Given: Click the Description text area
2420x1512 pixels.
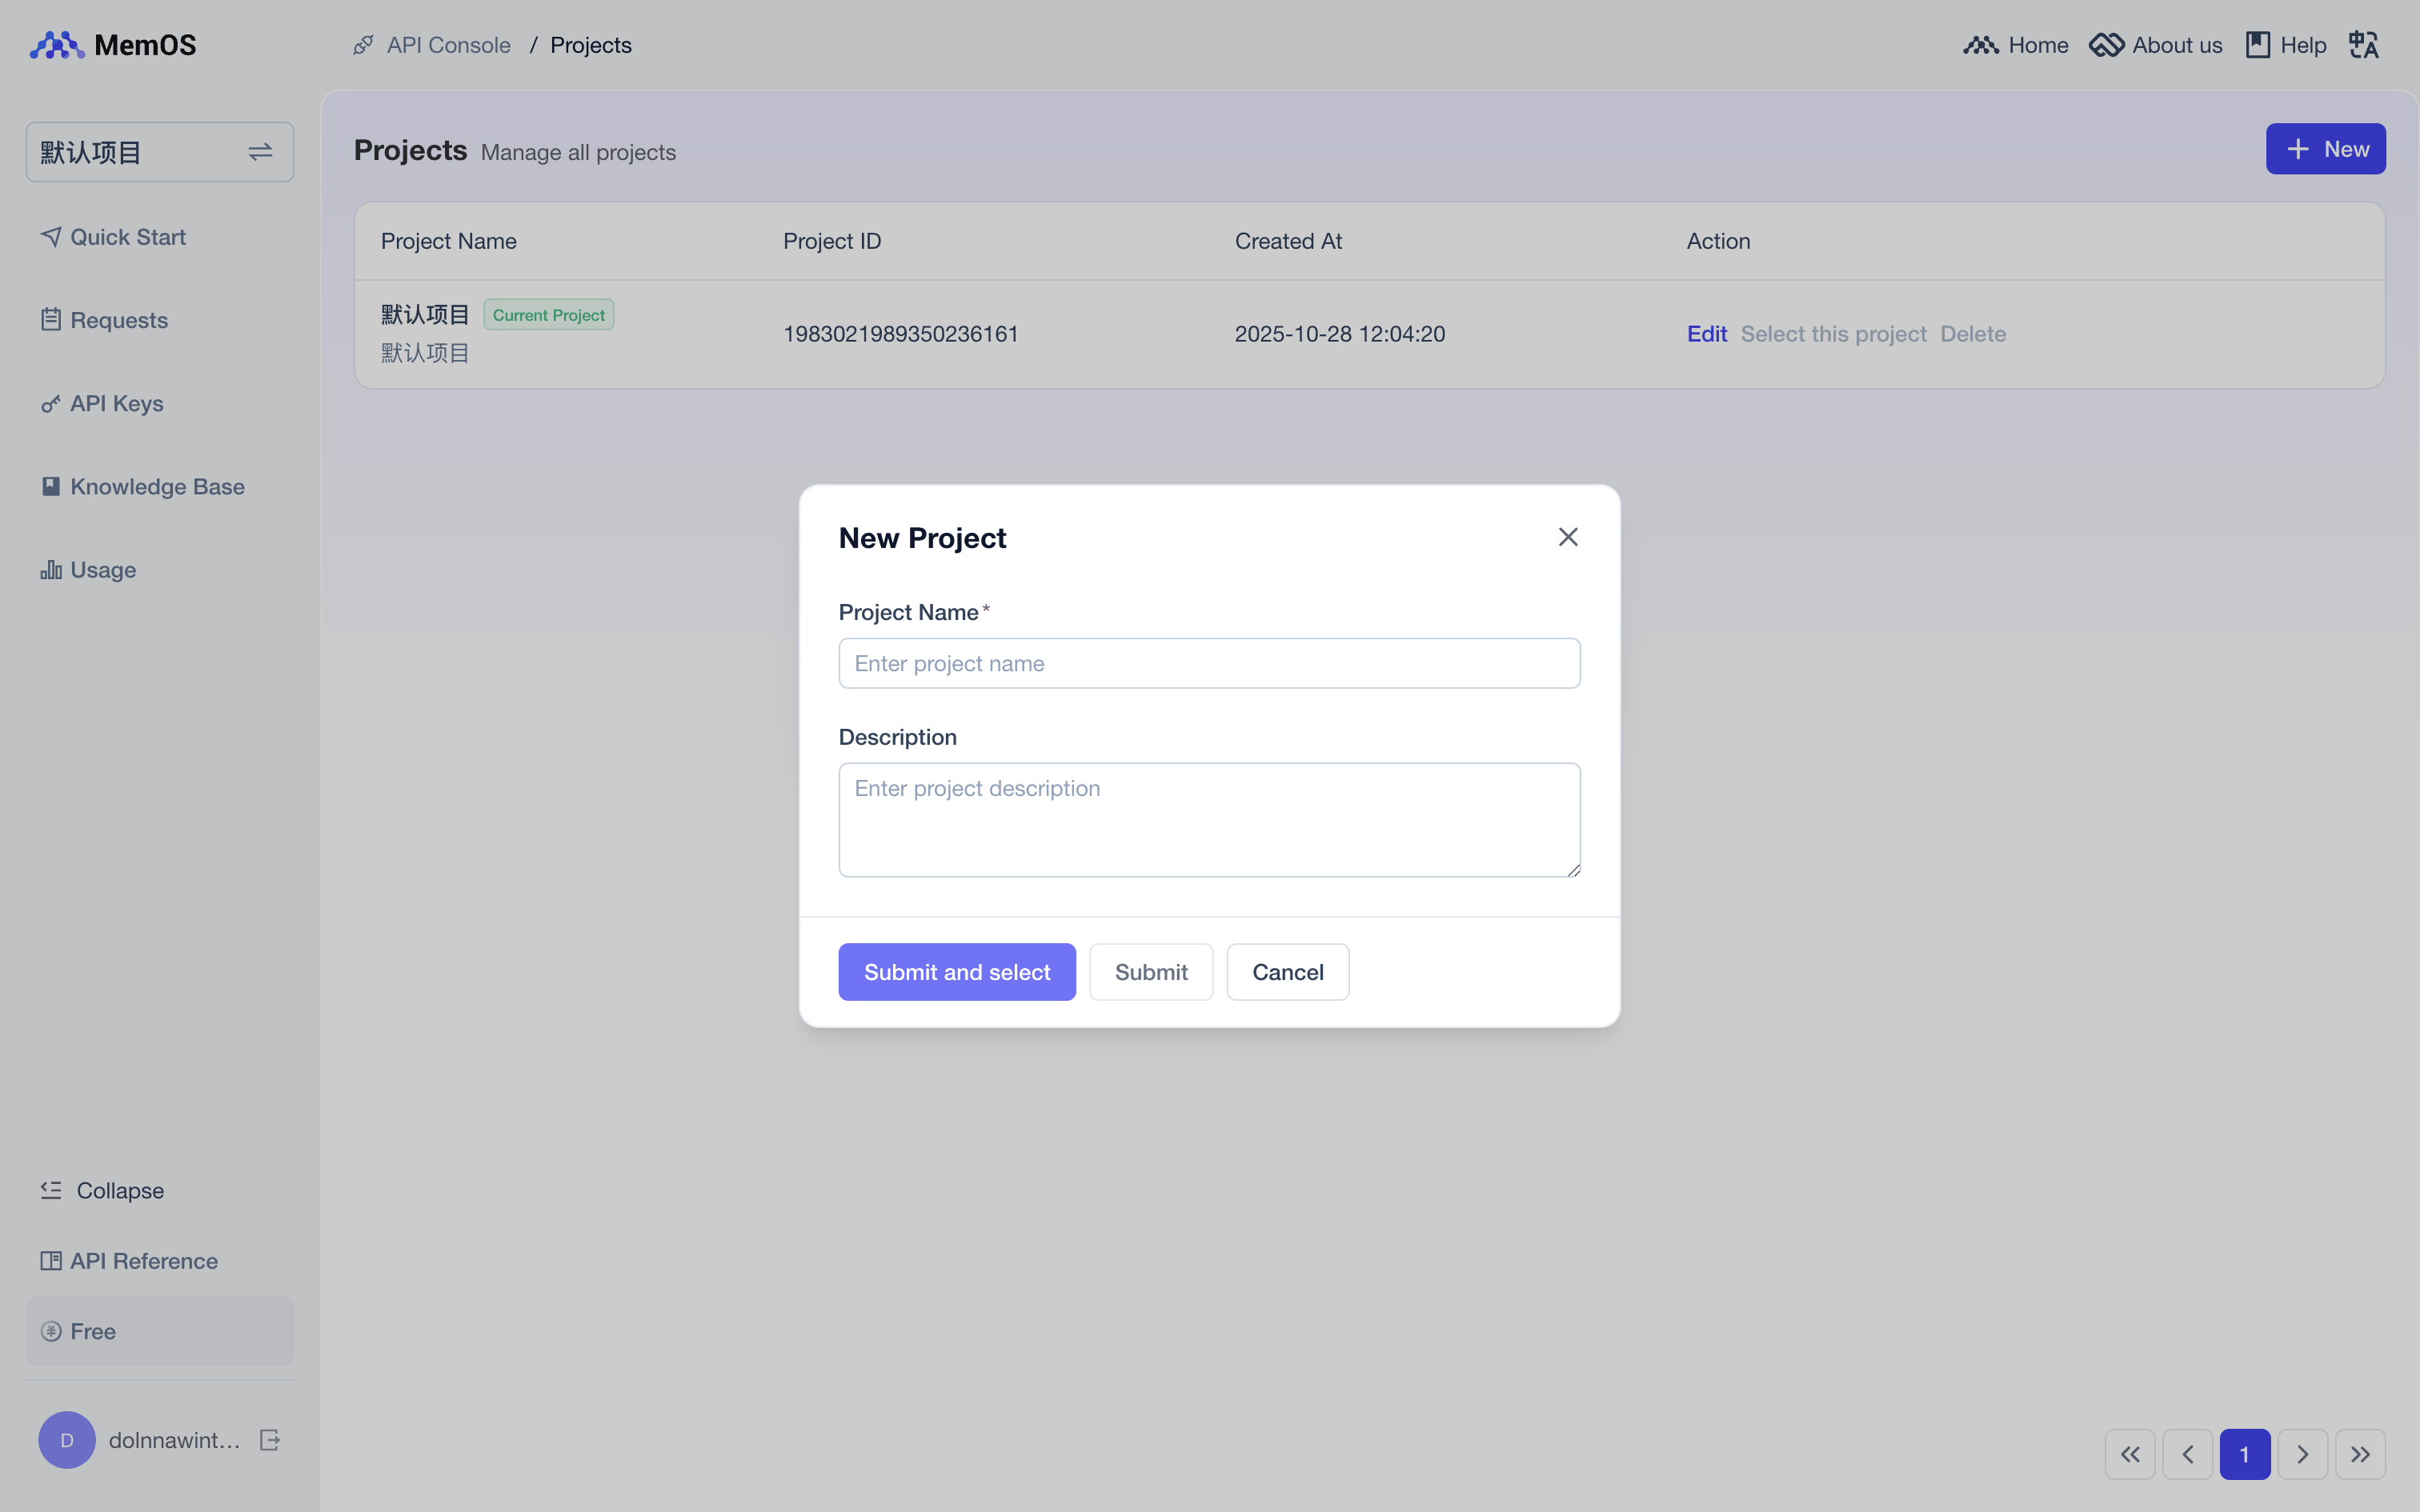Looking at the screenshot, I should (x=1209, y=820).
